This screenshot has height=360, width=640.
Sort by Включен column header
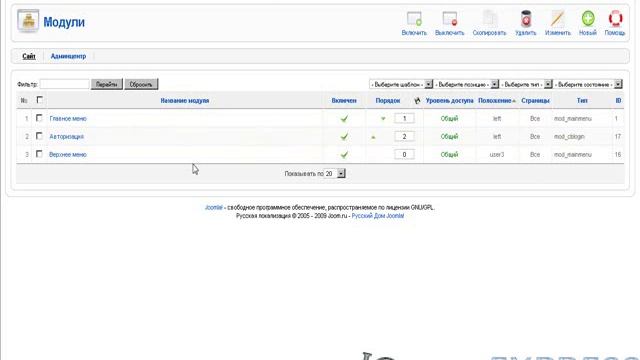[344, 101]
